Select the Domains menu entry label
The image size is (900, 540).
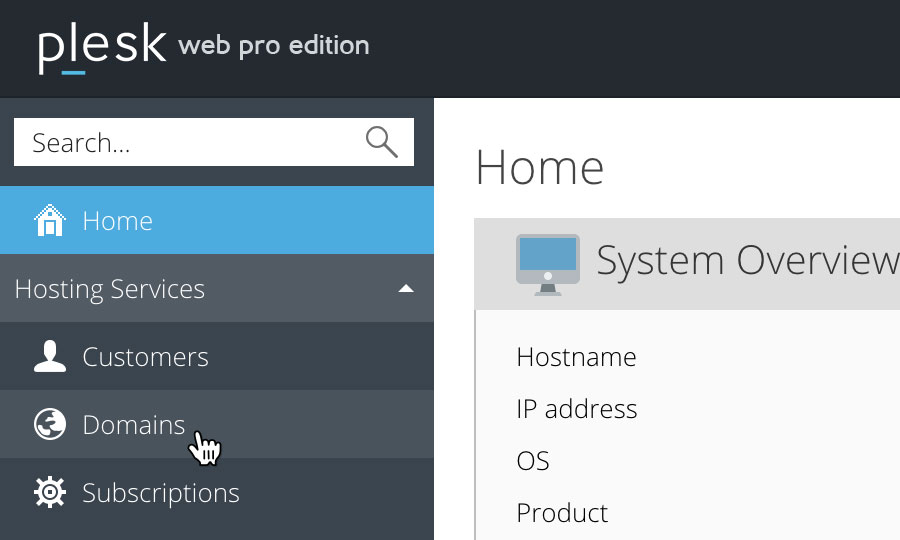point(134,425)
